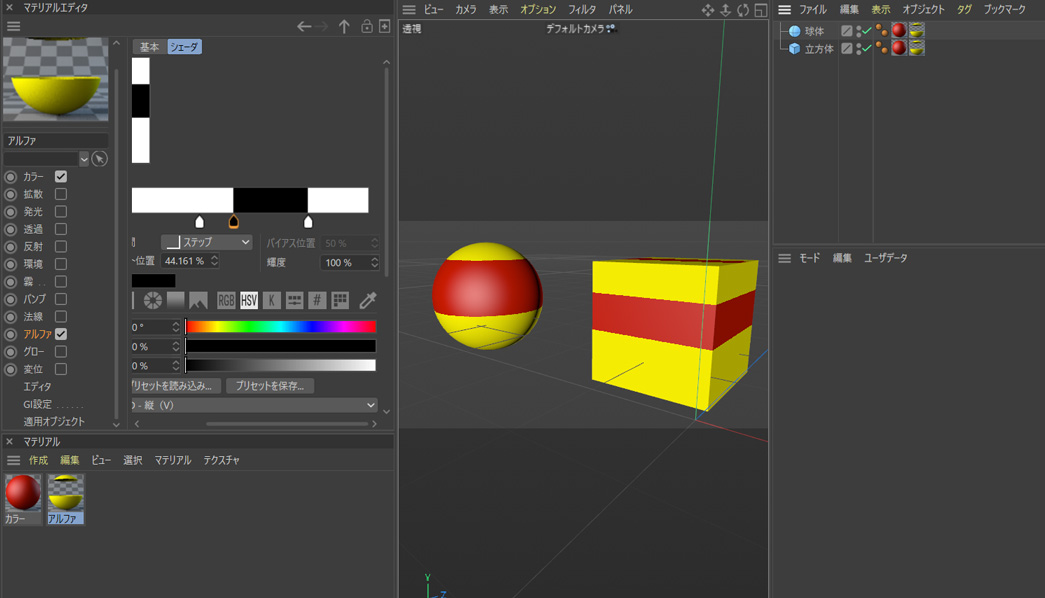
Task: Disable the アルファ channel checkbox
Action: (61, 334)
